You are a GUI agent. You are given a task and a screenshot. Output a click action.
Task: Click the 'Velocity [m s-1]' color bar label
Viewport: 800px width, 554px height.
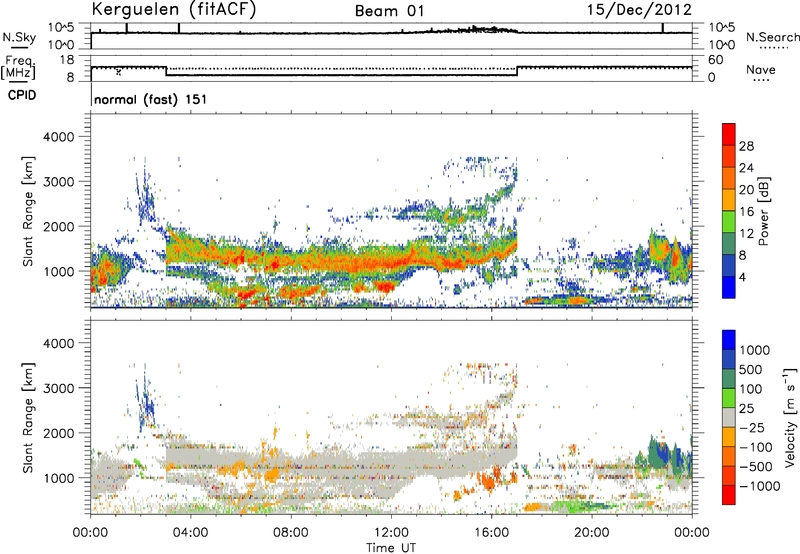tap(790, 417)
